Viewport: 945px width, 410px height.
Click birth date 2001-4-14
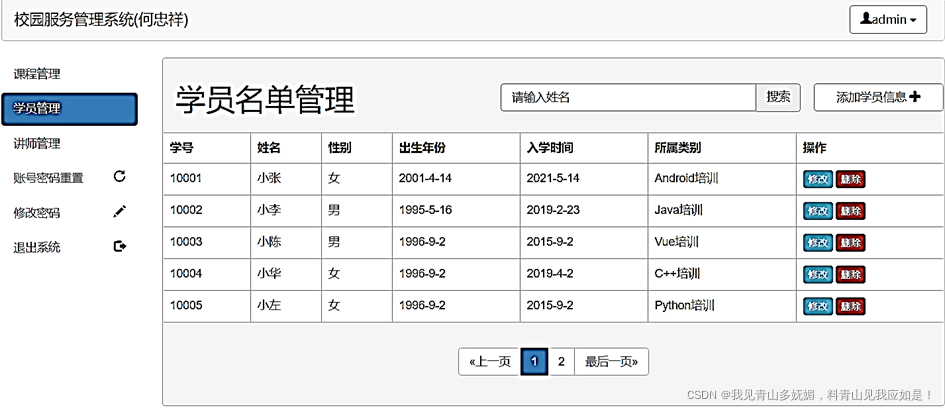(x=425, y=178)
